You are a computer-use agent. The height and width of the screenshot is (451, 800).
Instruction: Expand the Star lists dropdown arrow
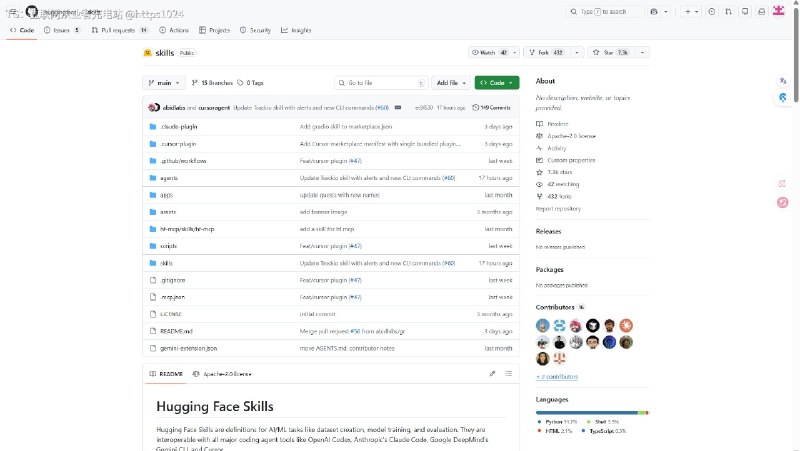(642, 52)
